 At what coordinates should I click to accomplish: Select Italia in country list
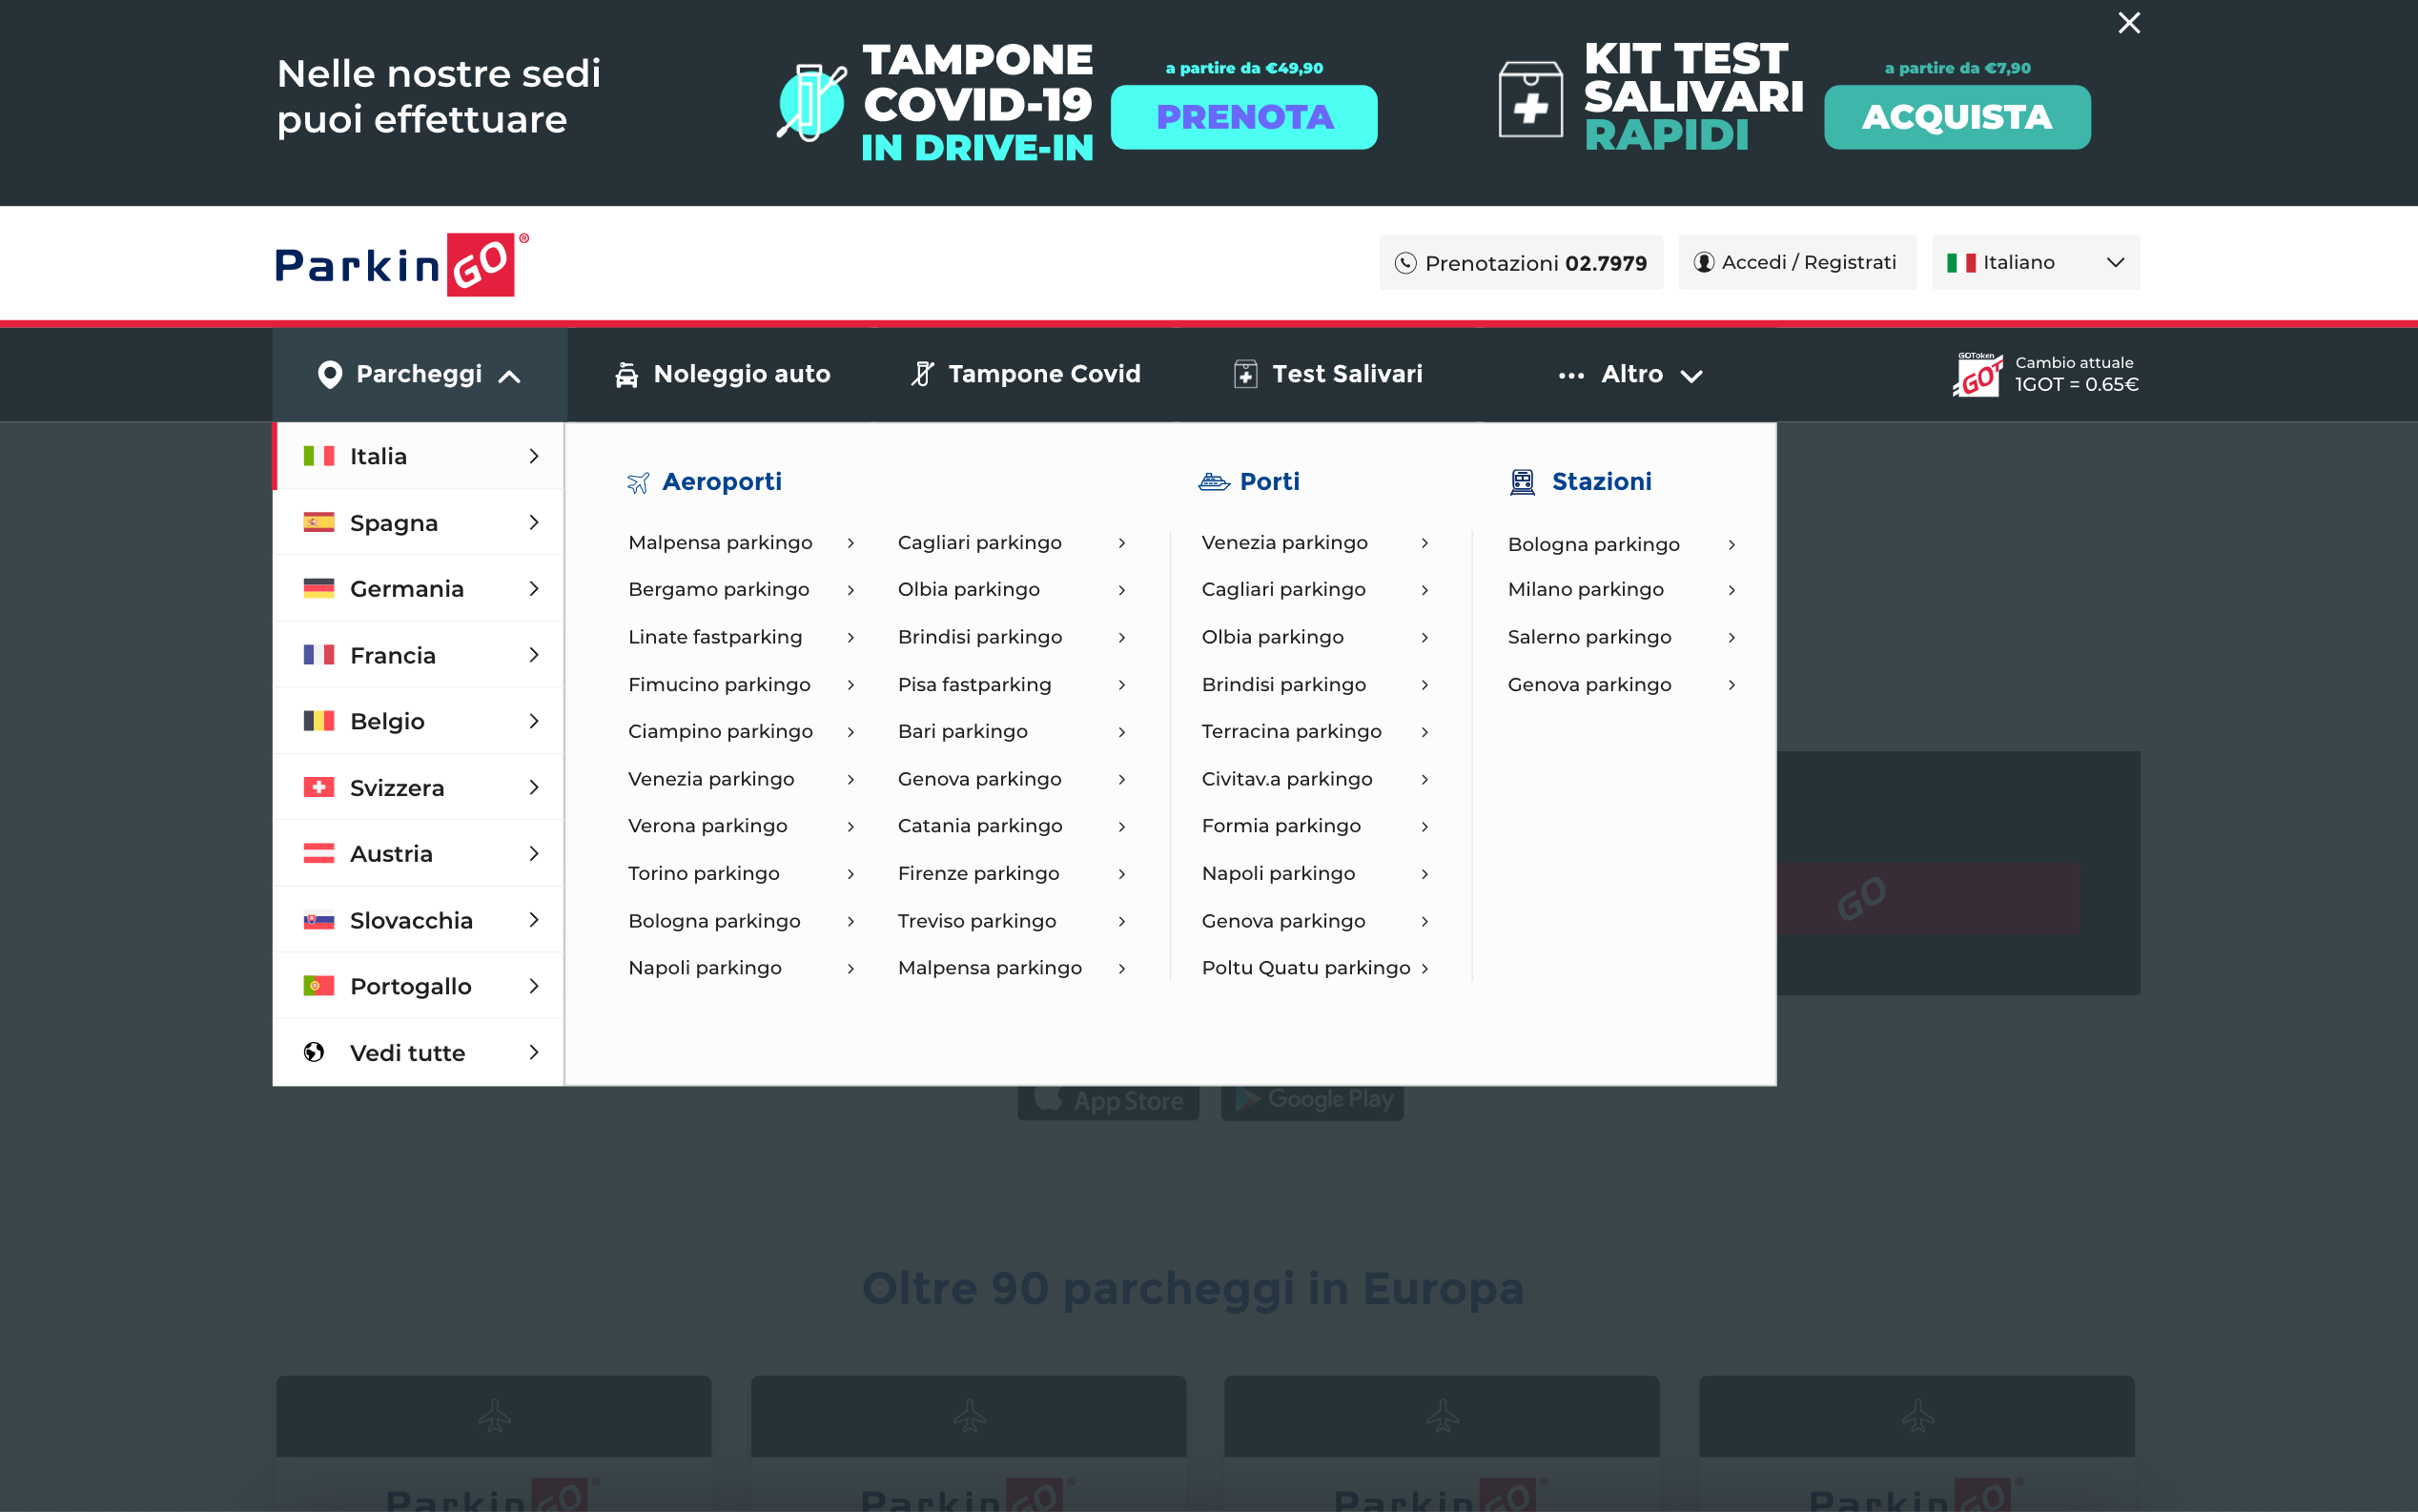click(x=419, y=456)
